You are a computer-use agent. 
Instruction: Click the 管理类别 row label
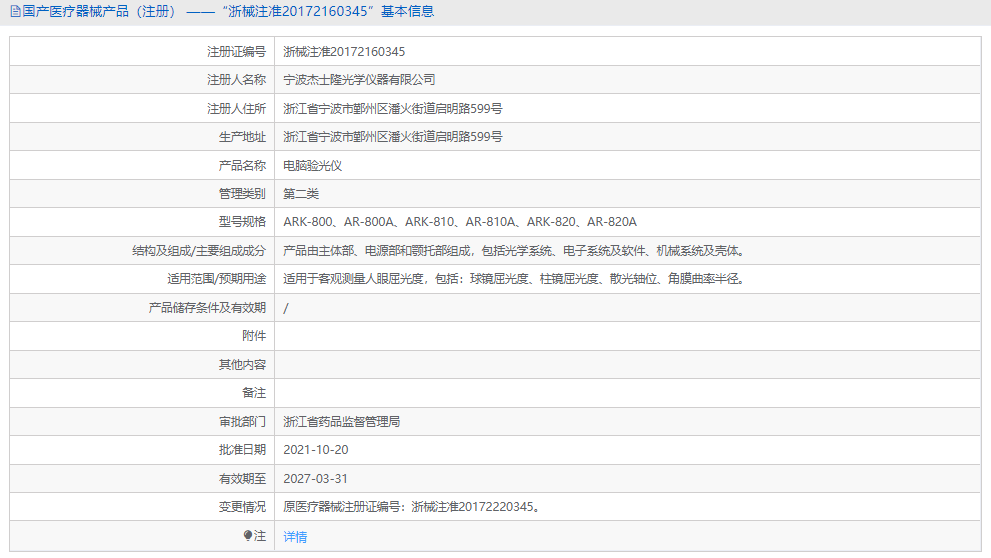coord(242,194)
